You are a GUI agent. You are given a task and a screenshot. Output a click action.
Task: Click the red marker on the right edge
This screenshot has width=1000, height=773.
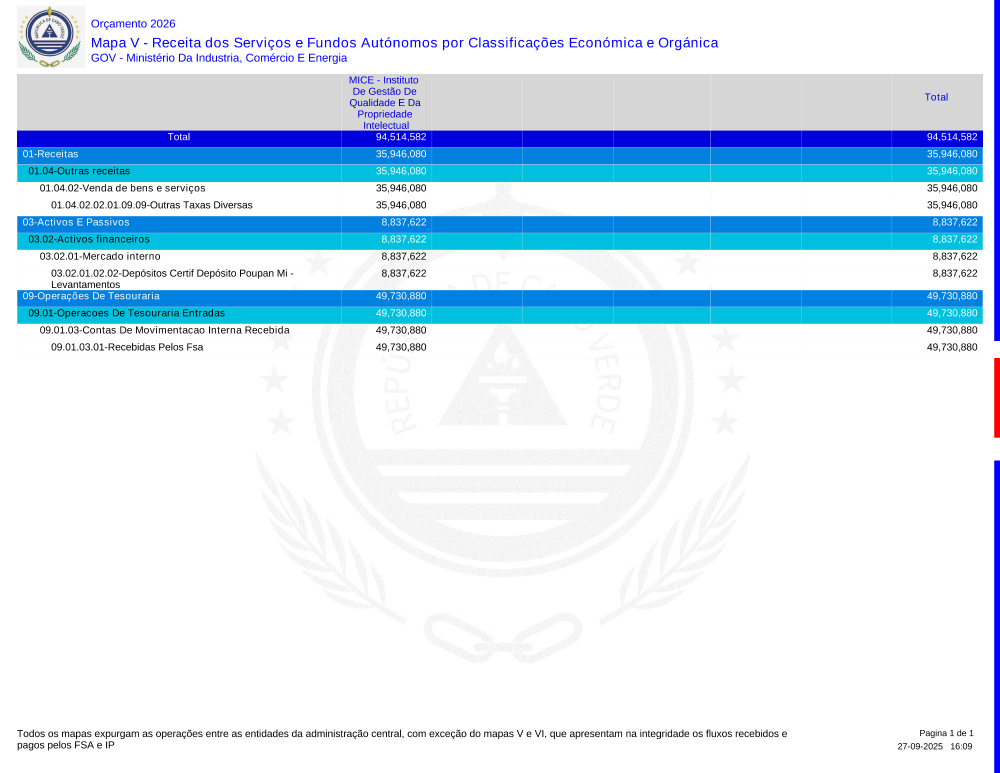coord(996,397)
